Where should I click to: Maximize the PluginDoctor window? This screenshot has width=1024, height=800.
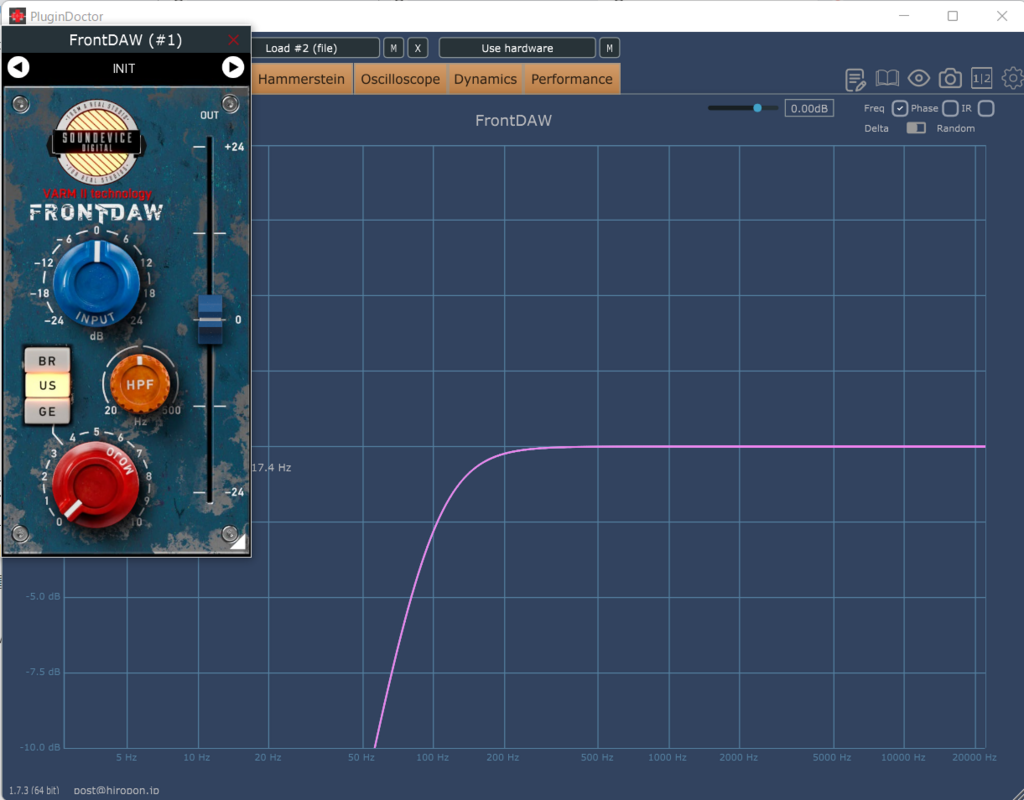tap(953, 16)
